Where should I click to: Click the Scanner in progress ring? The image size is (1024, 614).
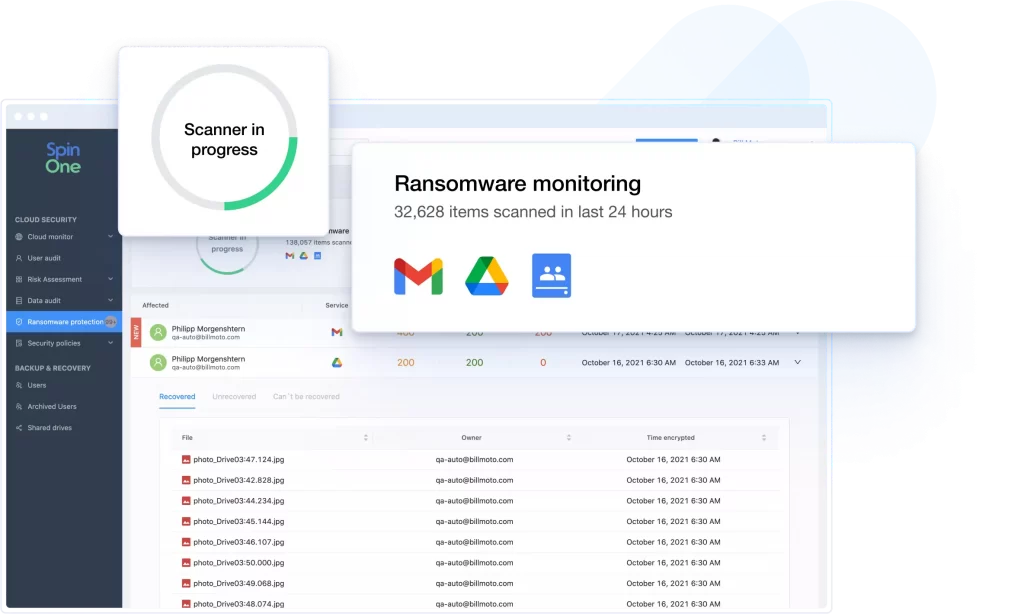224,138
